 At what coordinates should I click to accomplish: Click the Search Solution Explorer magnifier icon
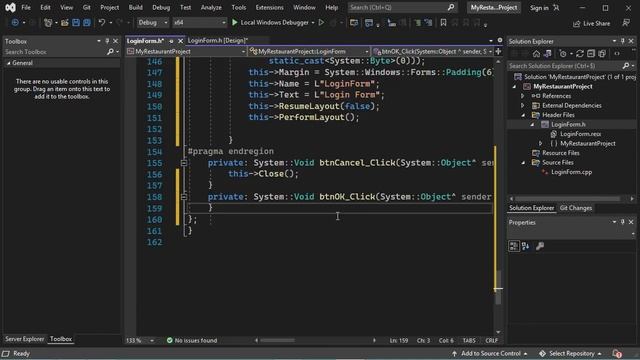[x=626, y=66]
